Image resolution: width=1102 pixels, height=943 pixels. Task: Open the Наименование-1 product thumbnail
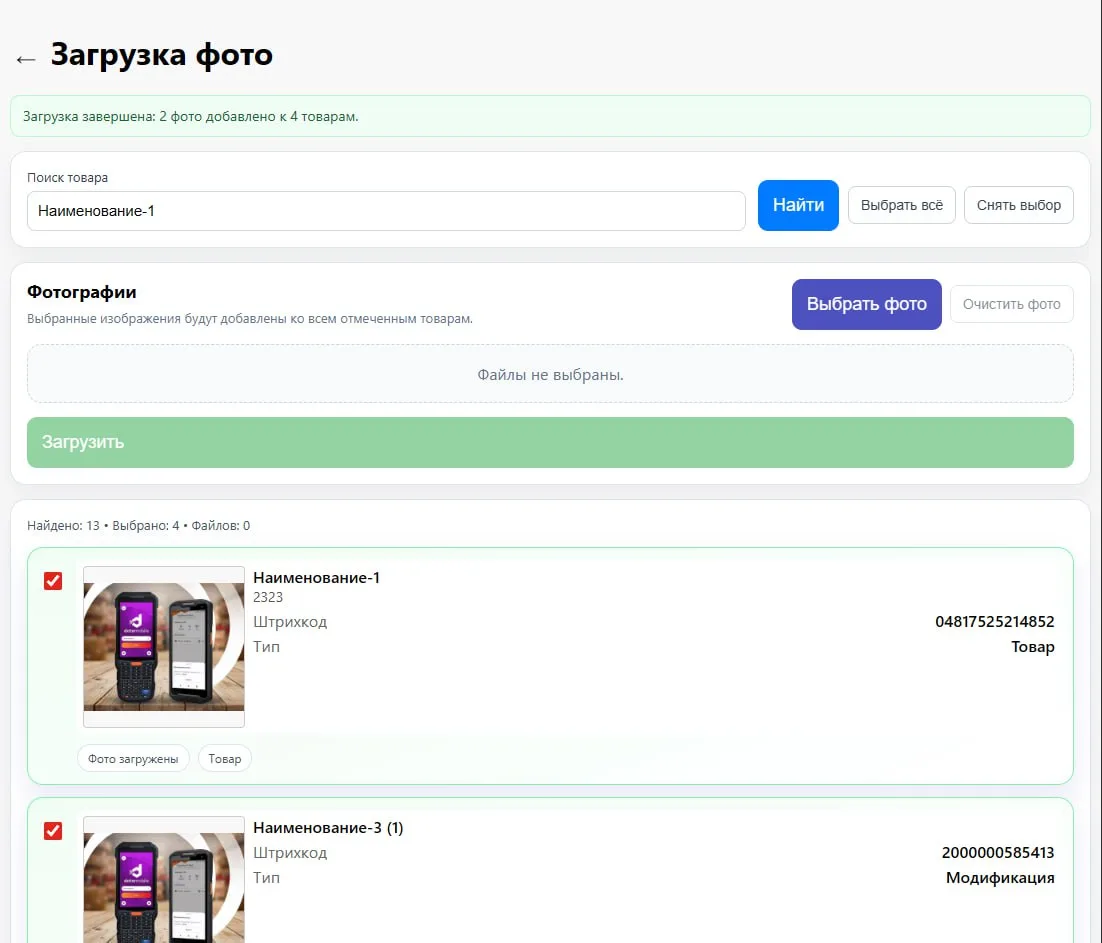tap(164, 646)
